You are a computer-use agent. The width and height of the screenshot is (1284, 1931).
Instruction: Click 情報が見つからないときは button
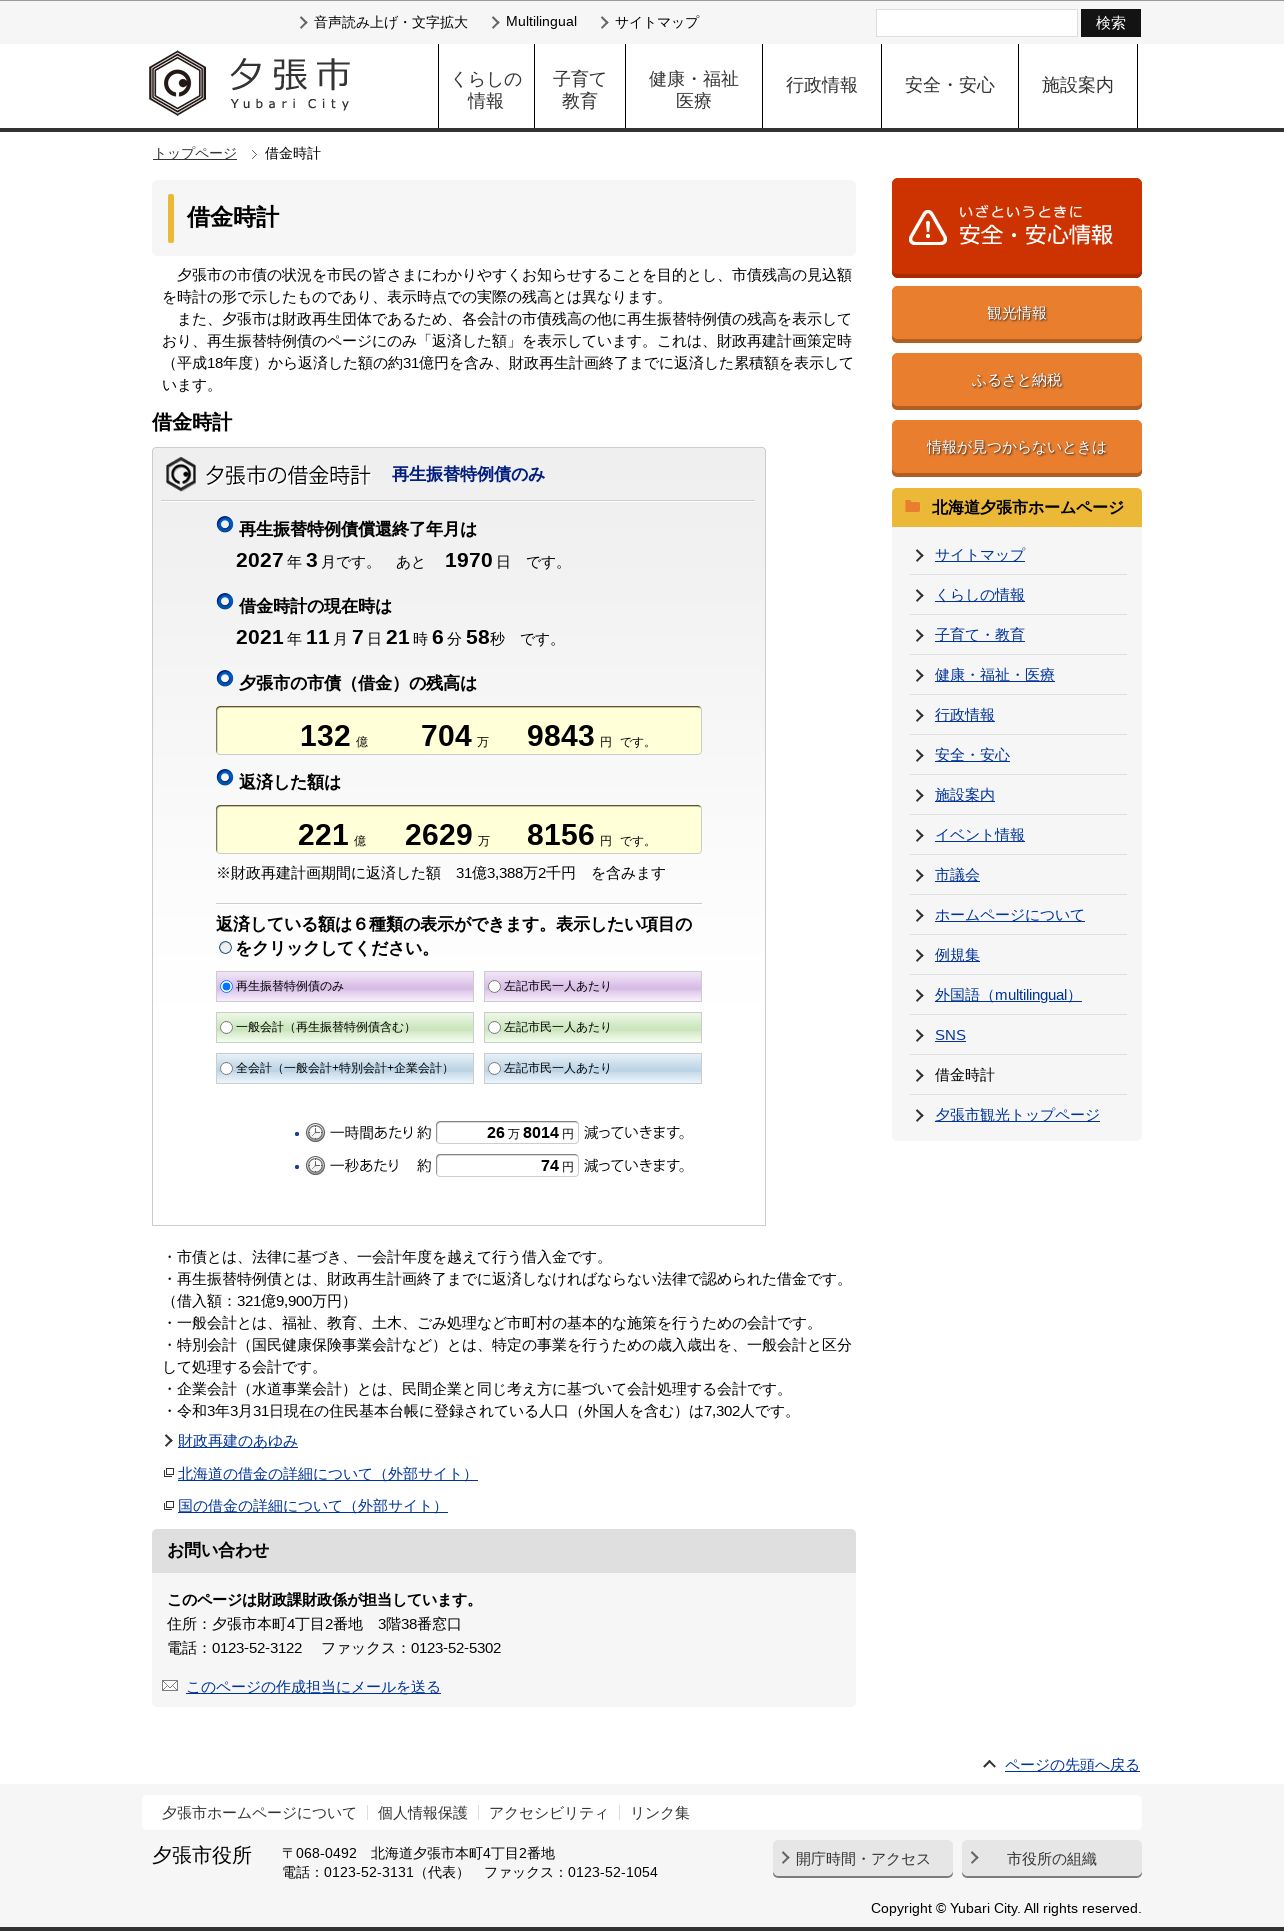1017,447
